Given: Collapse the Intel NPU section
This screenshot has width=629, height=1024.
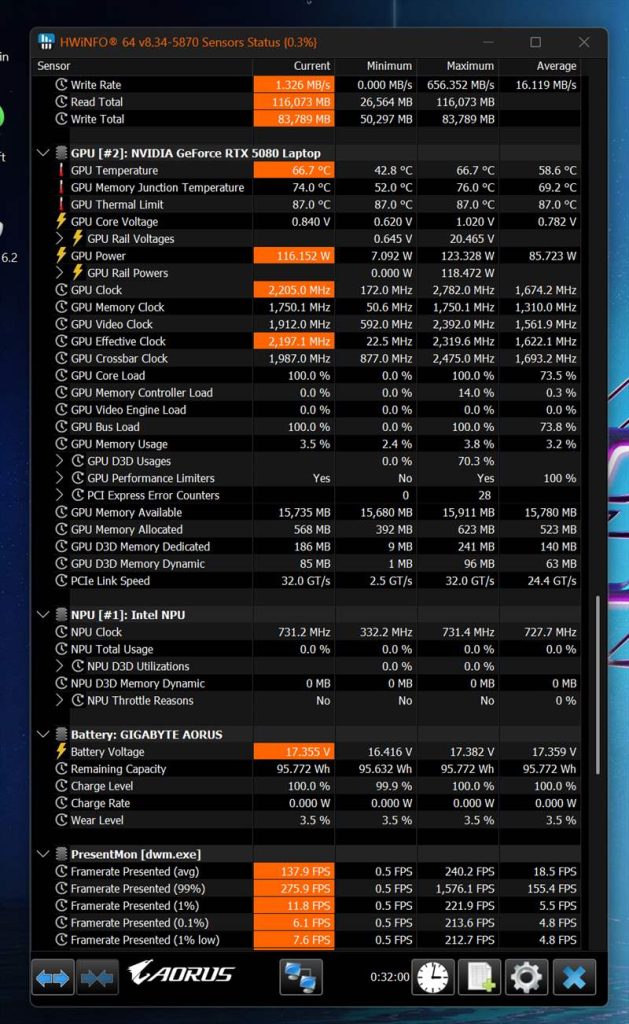Looking at the screenshot, I should (x=43, y=615).
